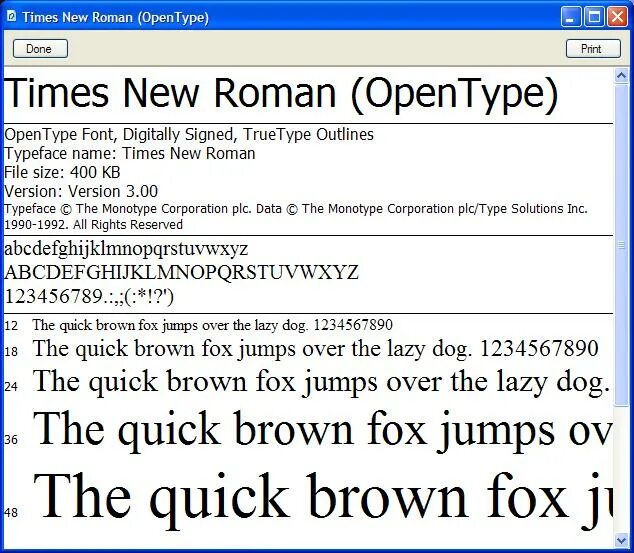Viewport: 634px width, 553px height.
Task: Click the digits and punctuation sample line
Action: coord(89,297)
